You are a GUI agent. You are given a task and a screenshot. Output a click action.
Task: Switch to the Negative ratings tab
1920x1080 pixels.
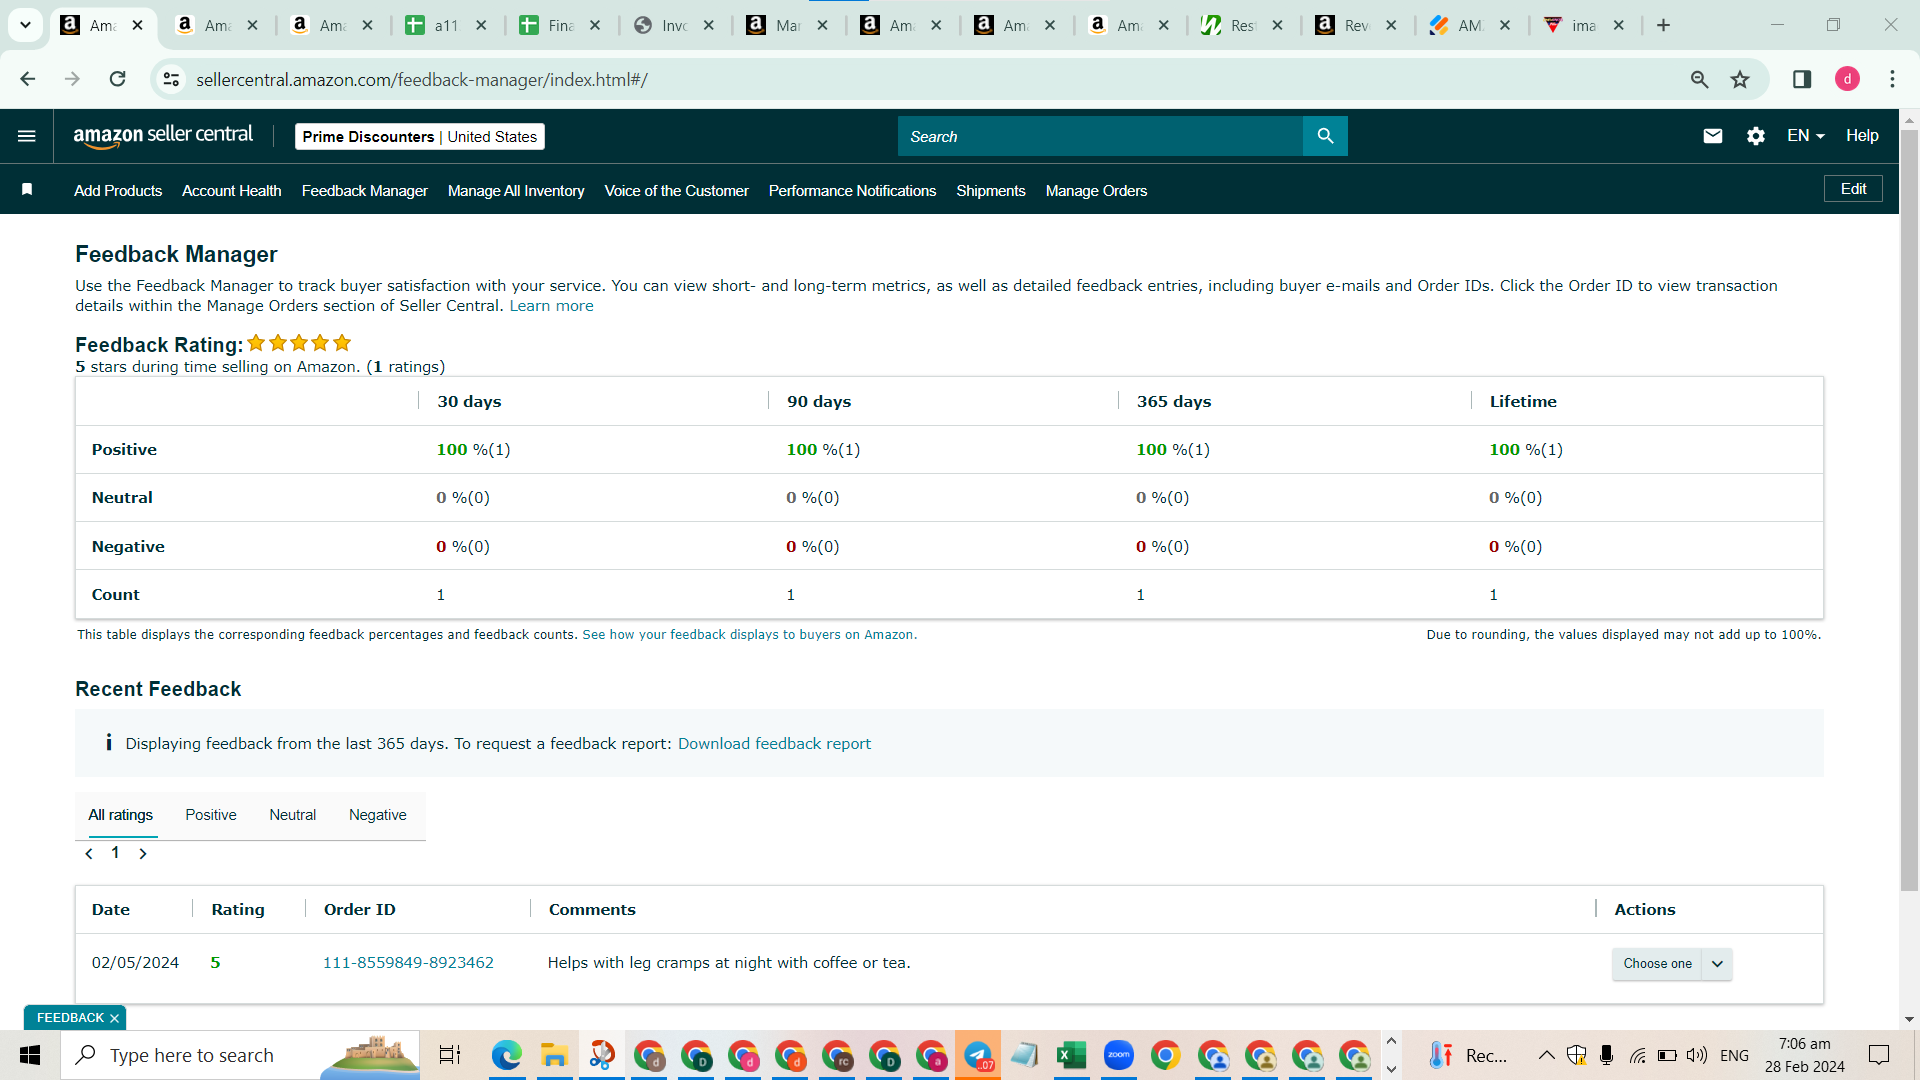[377, 815]
